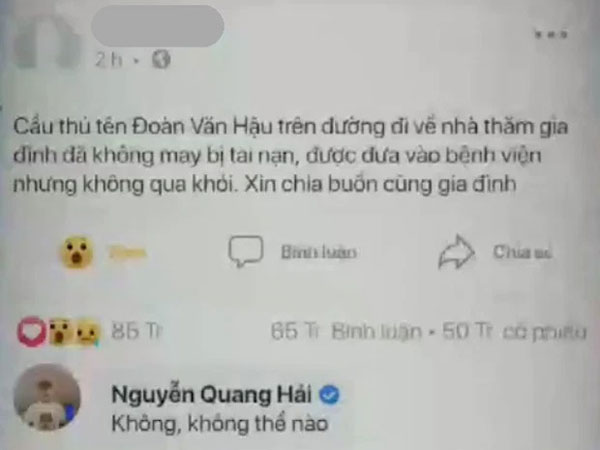Click the heart reaction in reaction summary

pos(31,331)
